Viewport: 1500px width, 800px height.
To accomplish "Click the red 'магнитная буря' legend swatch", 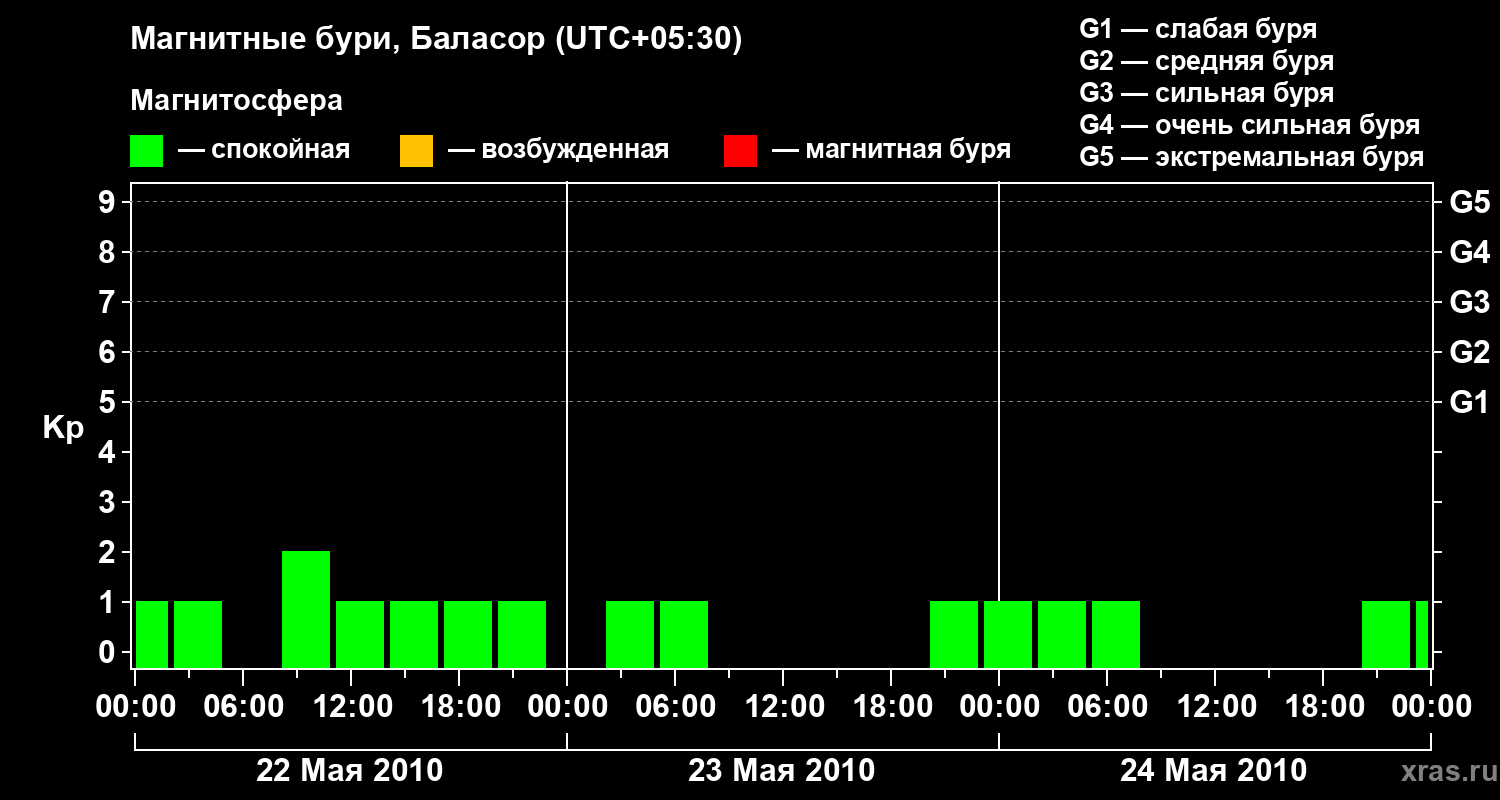I will pyautogui.click(x=740, y=151).
